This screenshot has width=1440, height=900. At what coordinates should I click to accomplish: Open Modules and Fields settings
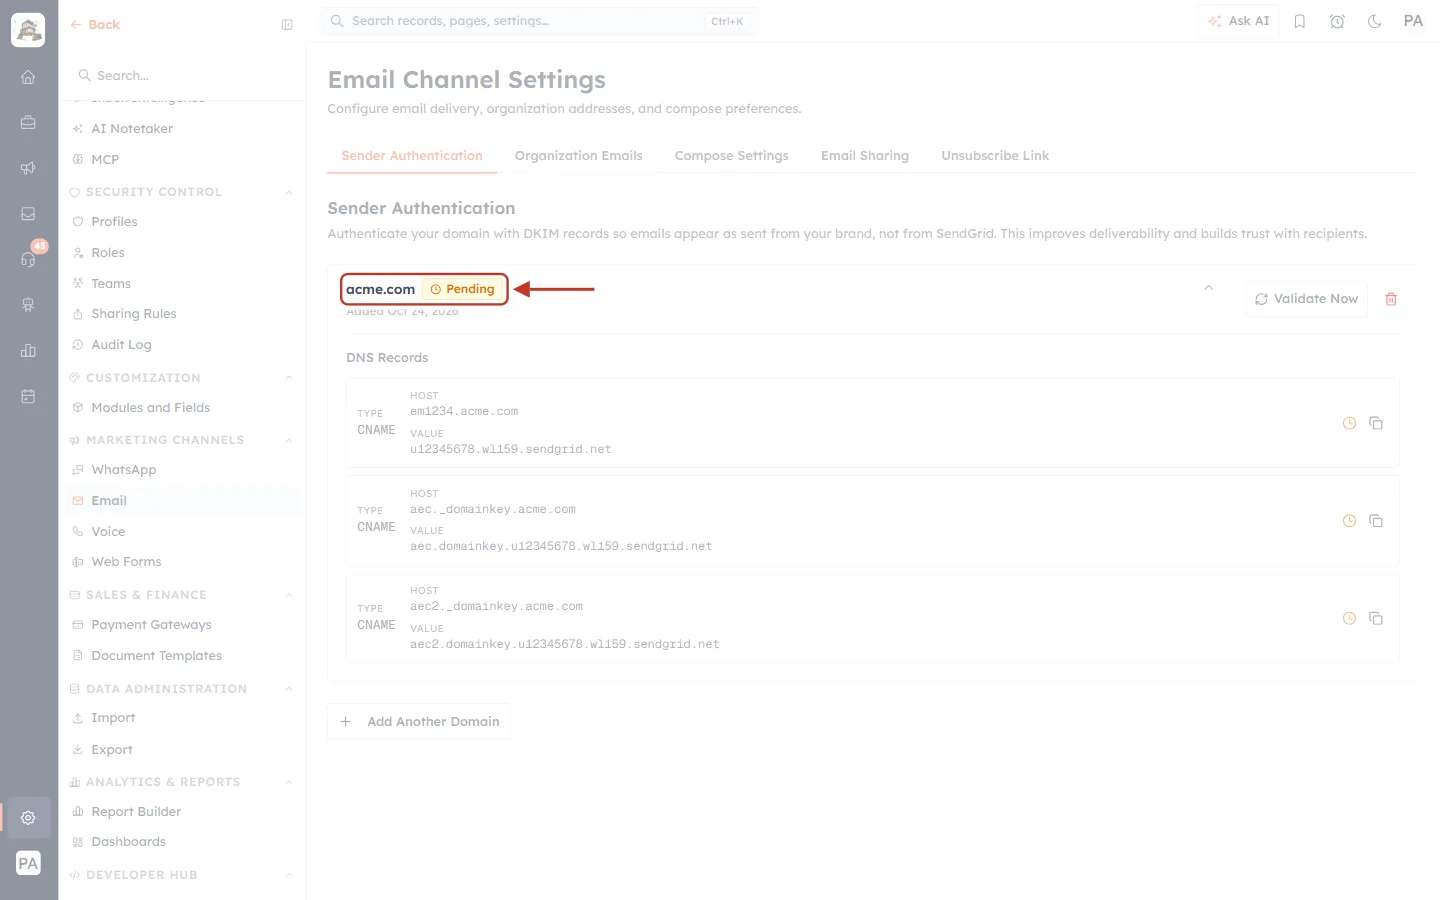click(150, 408)
